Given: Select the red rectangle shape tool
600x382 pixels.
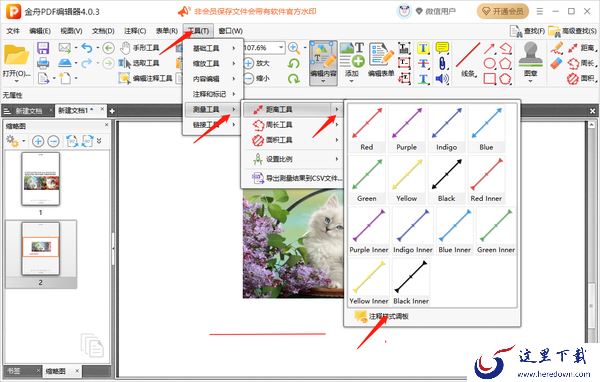Looking at the screenshot, I should [x=490, y=79].
